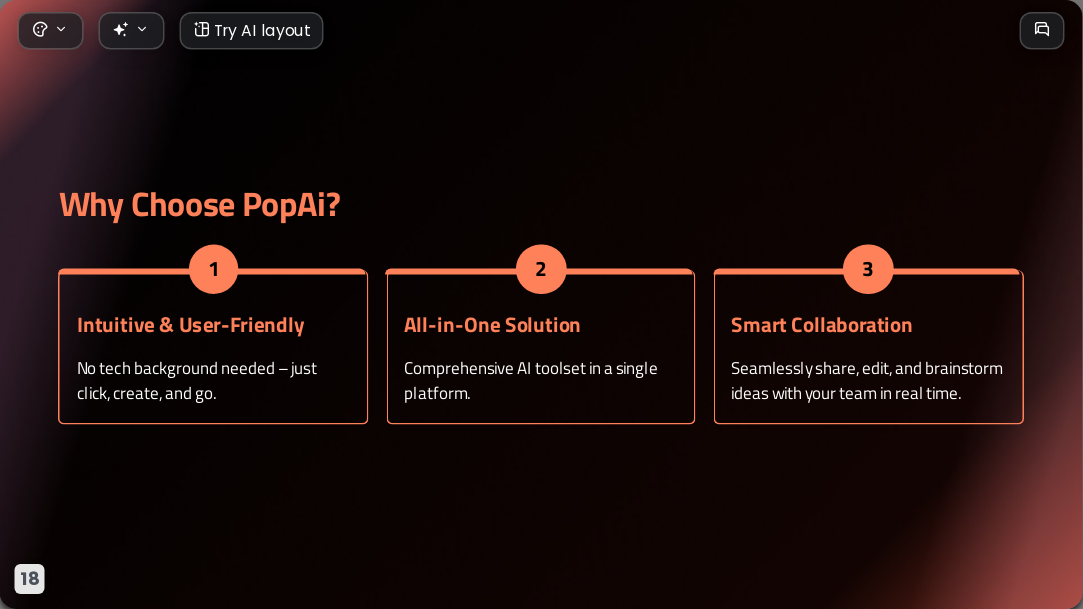Select the Smart Collaboration heading
This screenshot has height=609, width=1083.
click(x=821, y=325)
